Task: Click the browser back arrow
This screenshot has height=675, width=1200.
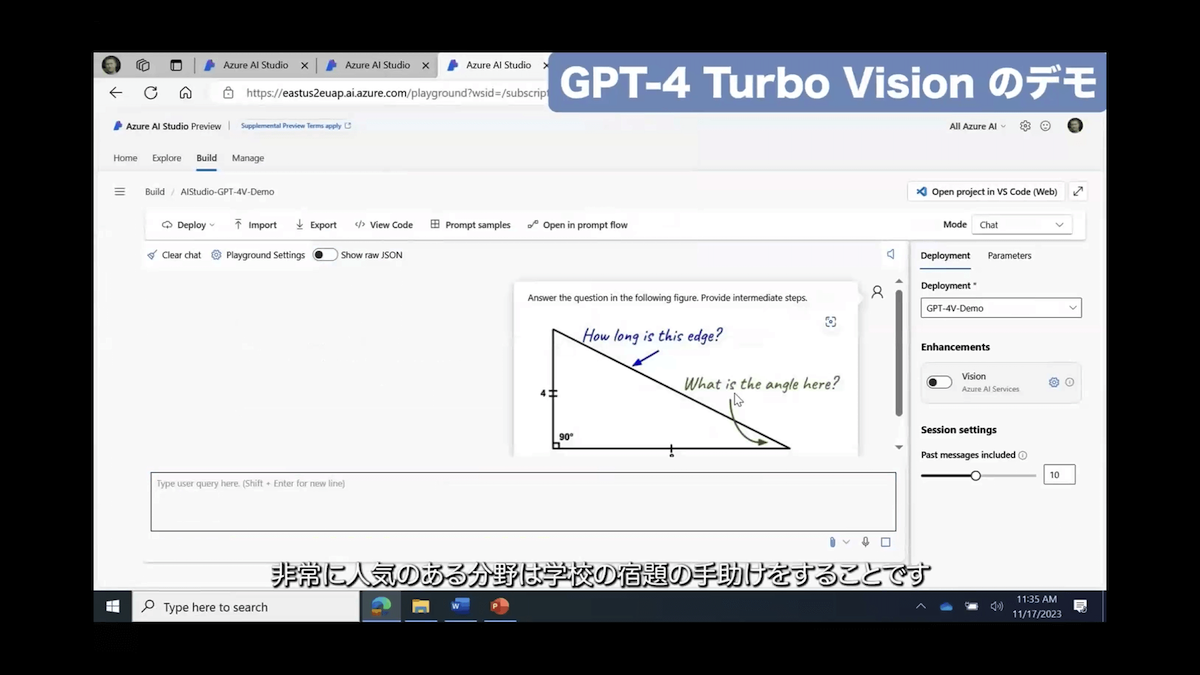Action: [116, 92]
